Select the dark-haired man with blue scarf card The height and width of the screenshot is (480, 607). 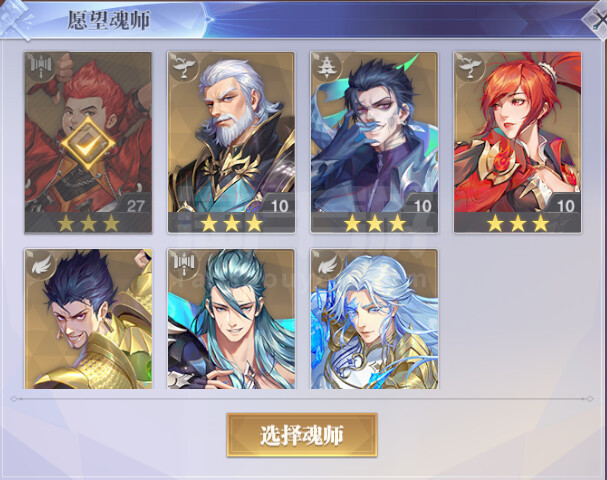click(x=374, y=142)
